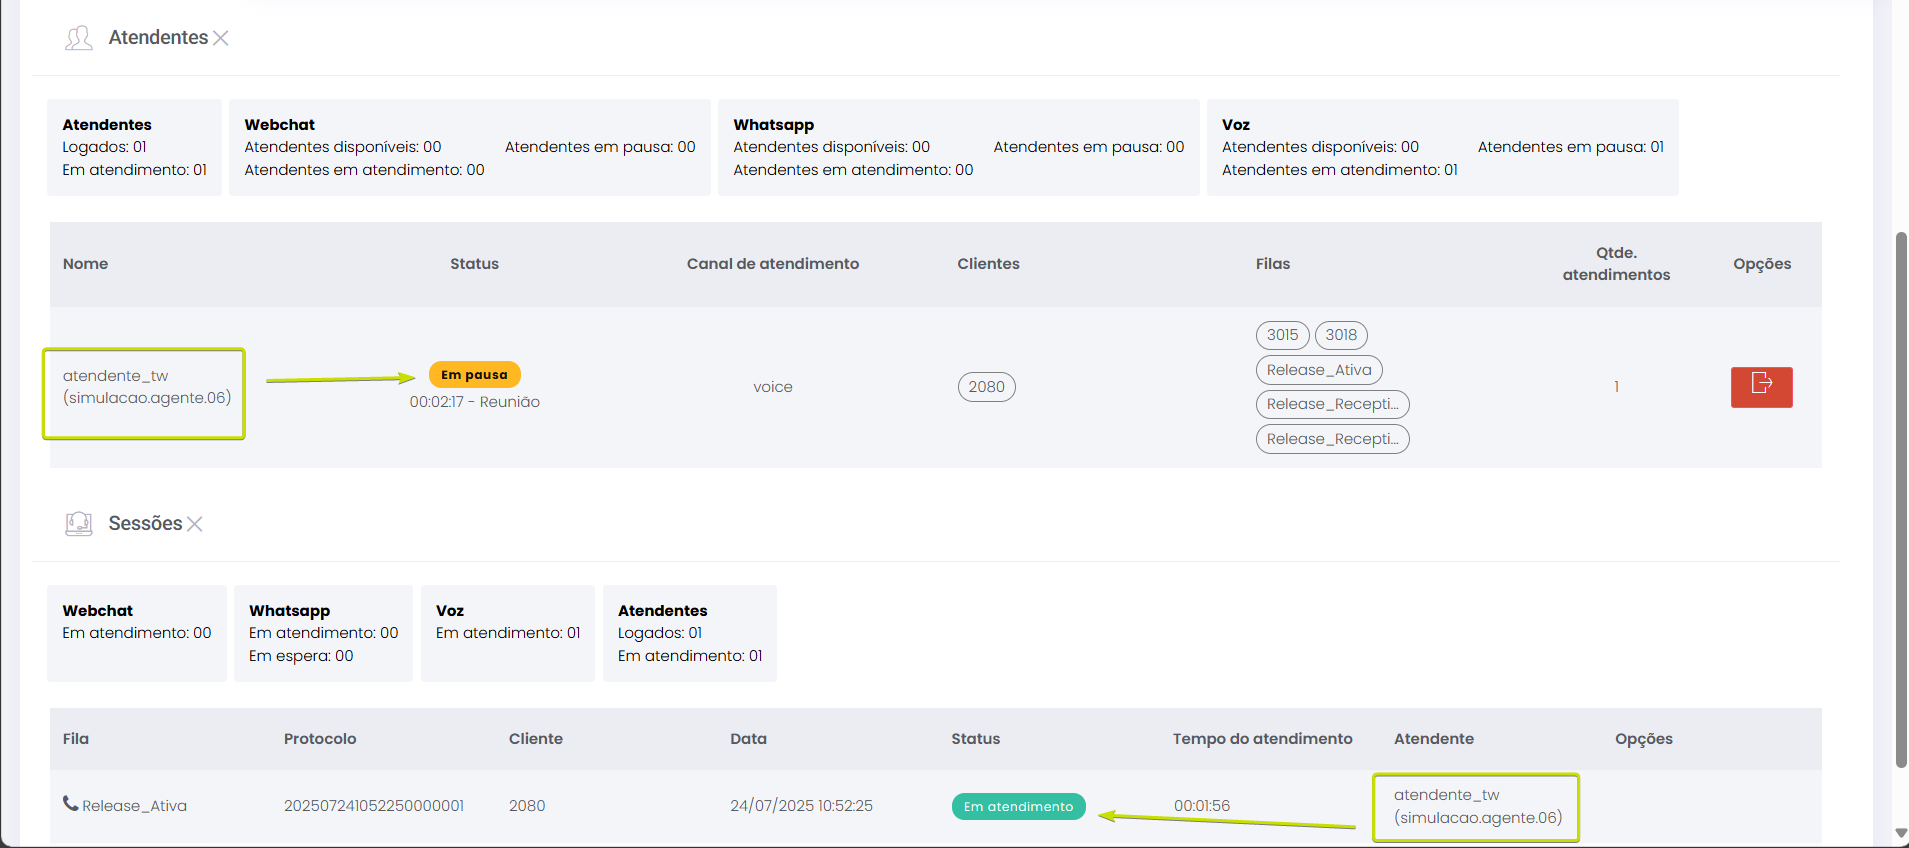The height and width of the screenshot is (848, 1909).
Task: Click the Release_Ativa queue tag
Action: pos(1318,370)
